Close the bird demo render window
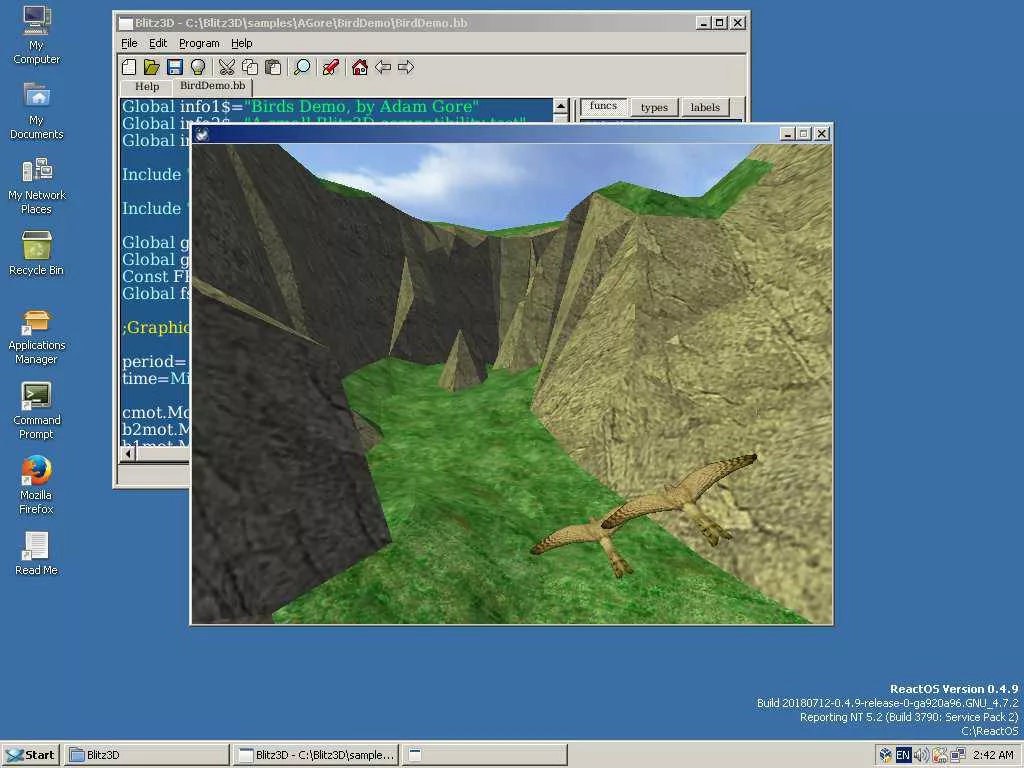The height and width of the screenshot is (768, 1024). click(822, 133)
